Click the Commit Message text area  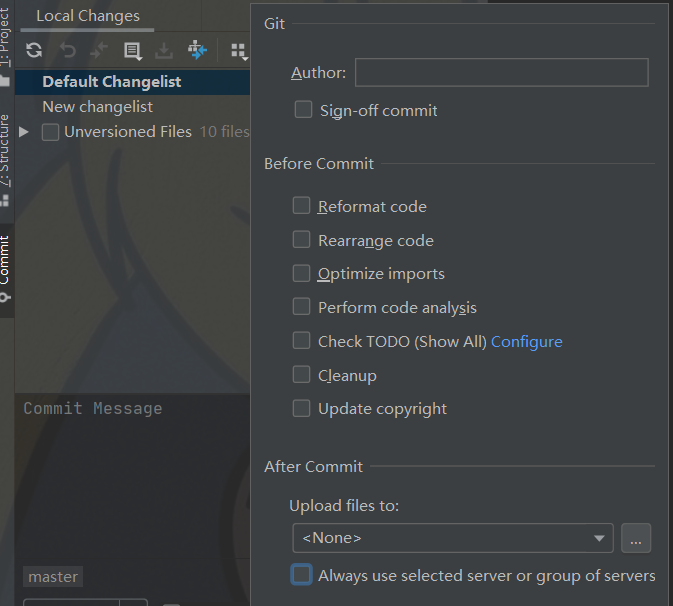132,476
